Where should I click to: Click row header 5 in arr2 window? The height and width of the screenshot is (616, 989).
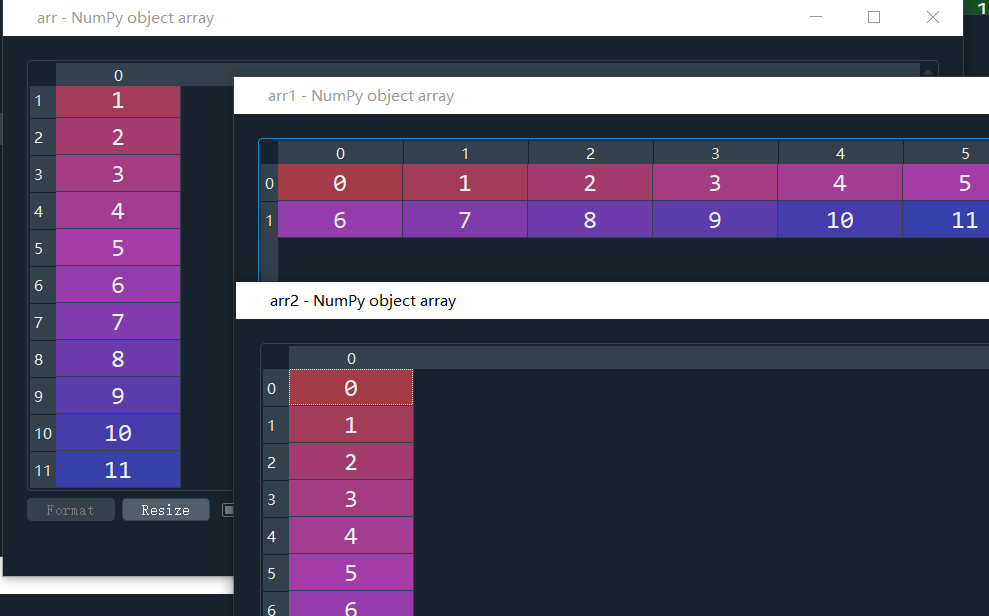(276, 573)
